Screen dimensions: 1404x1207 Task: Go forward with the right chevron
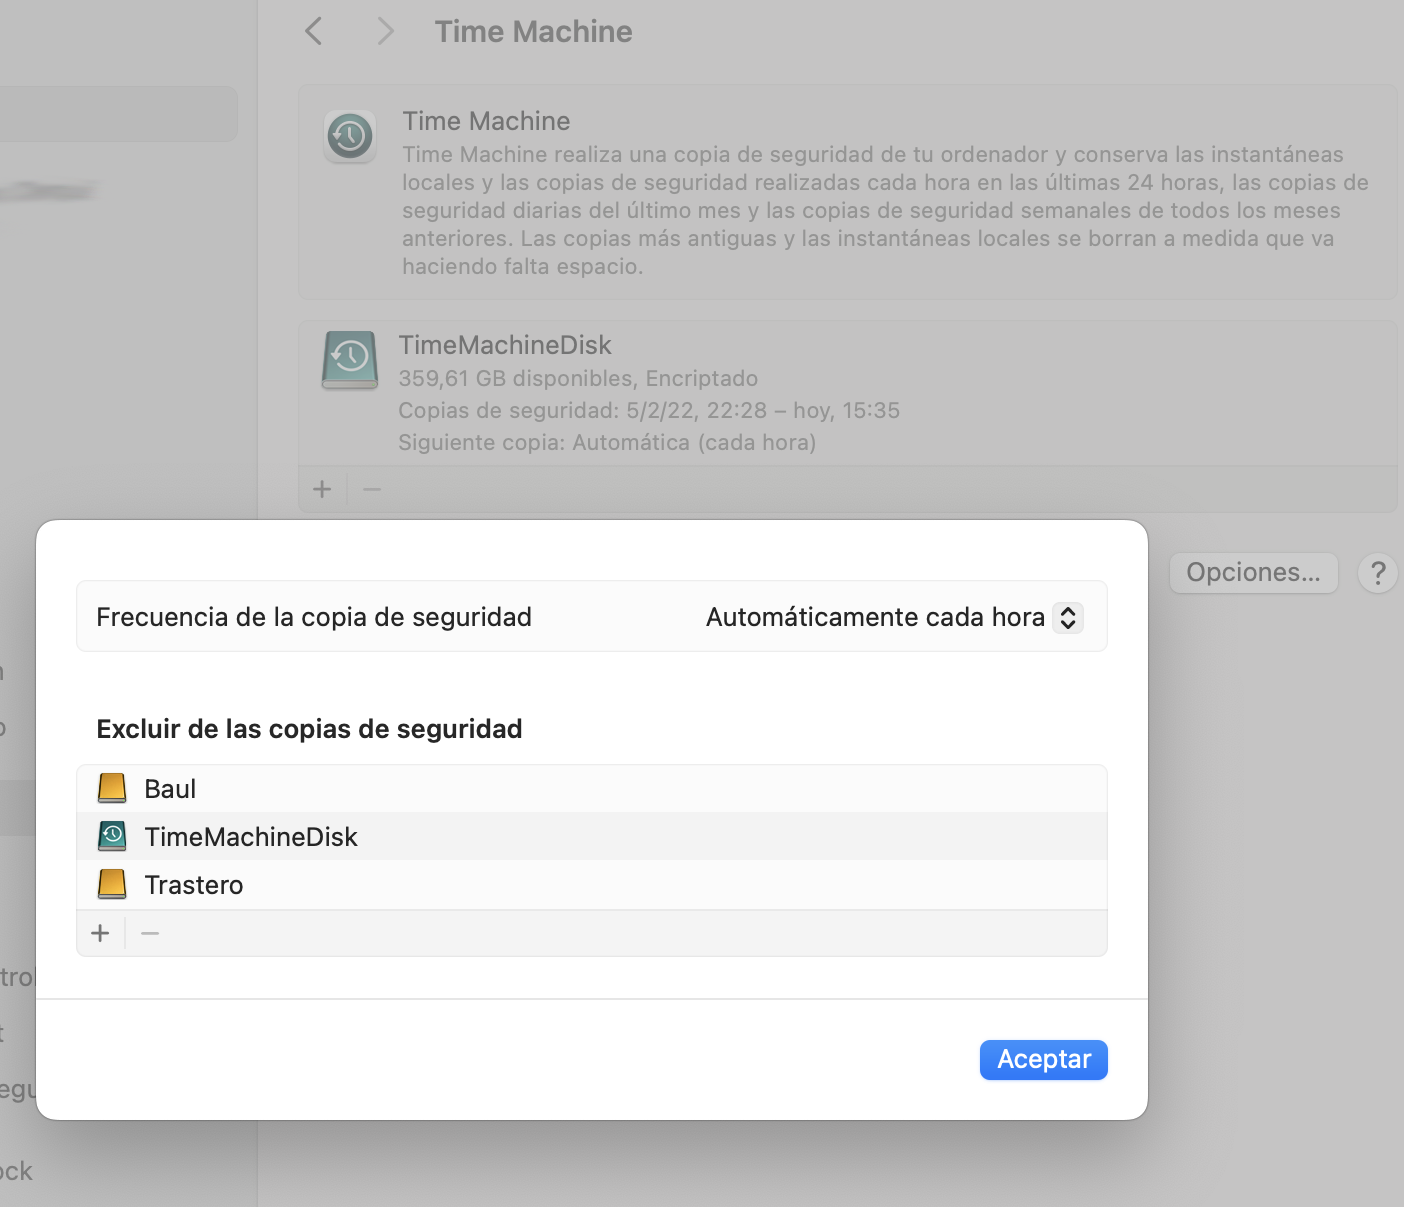pos(385,31)
